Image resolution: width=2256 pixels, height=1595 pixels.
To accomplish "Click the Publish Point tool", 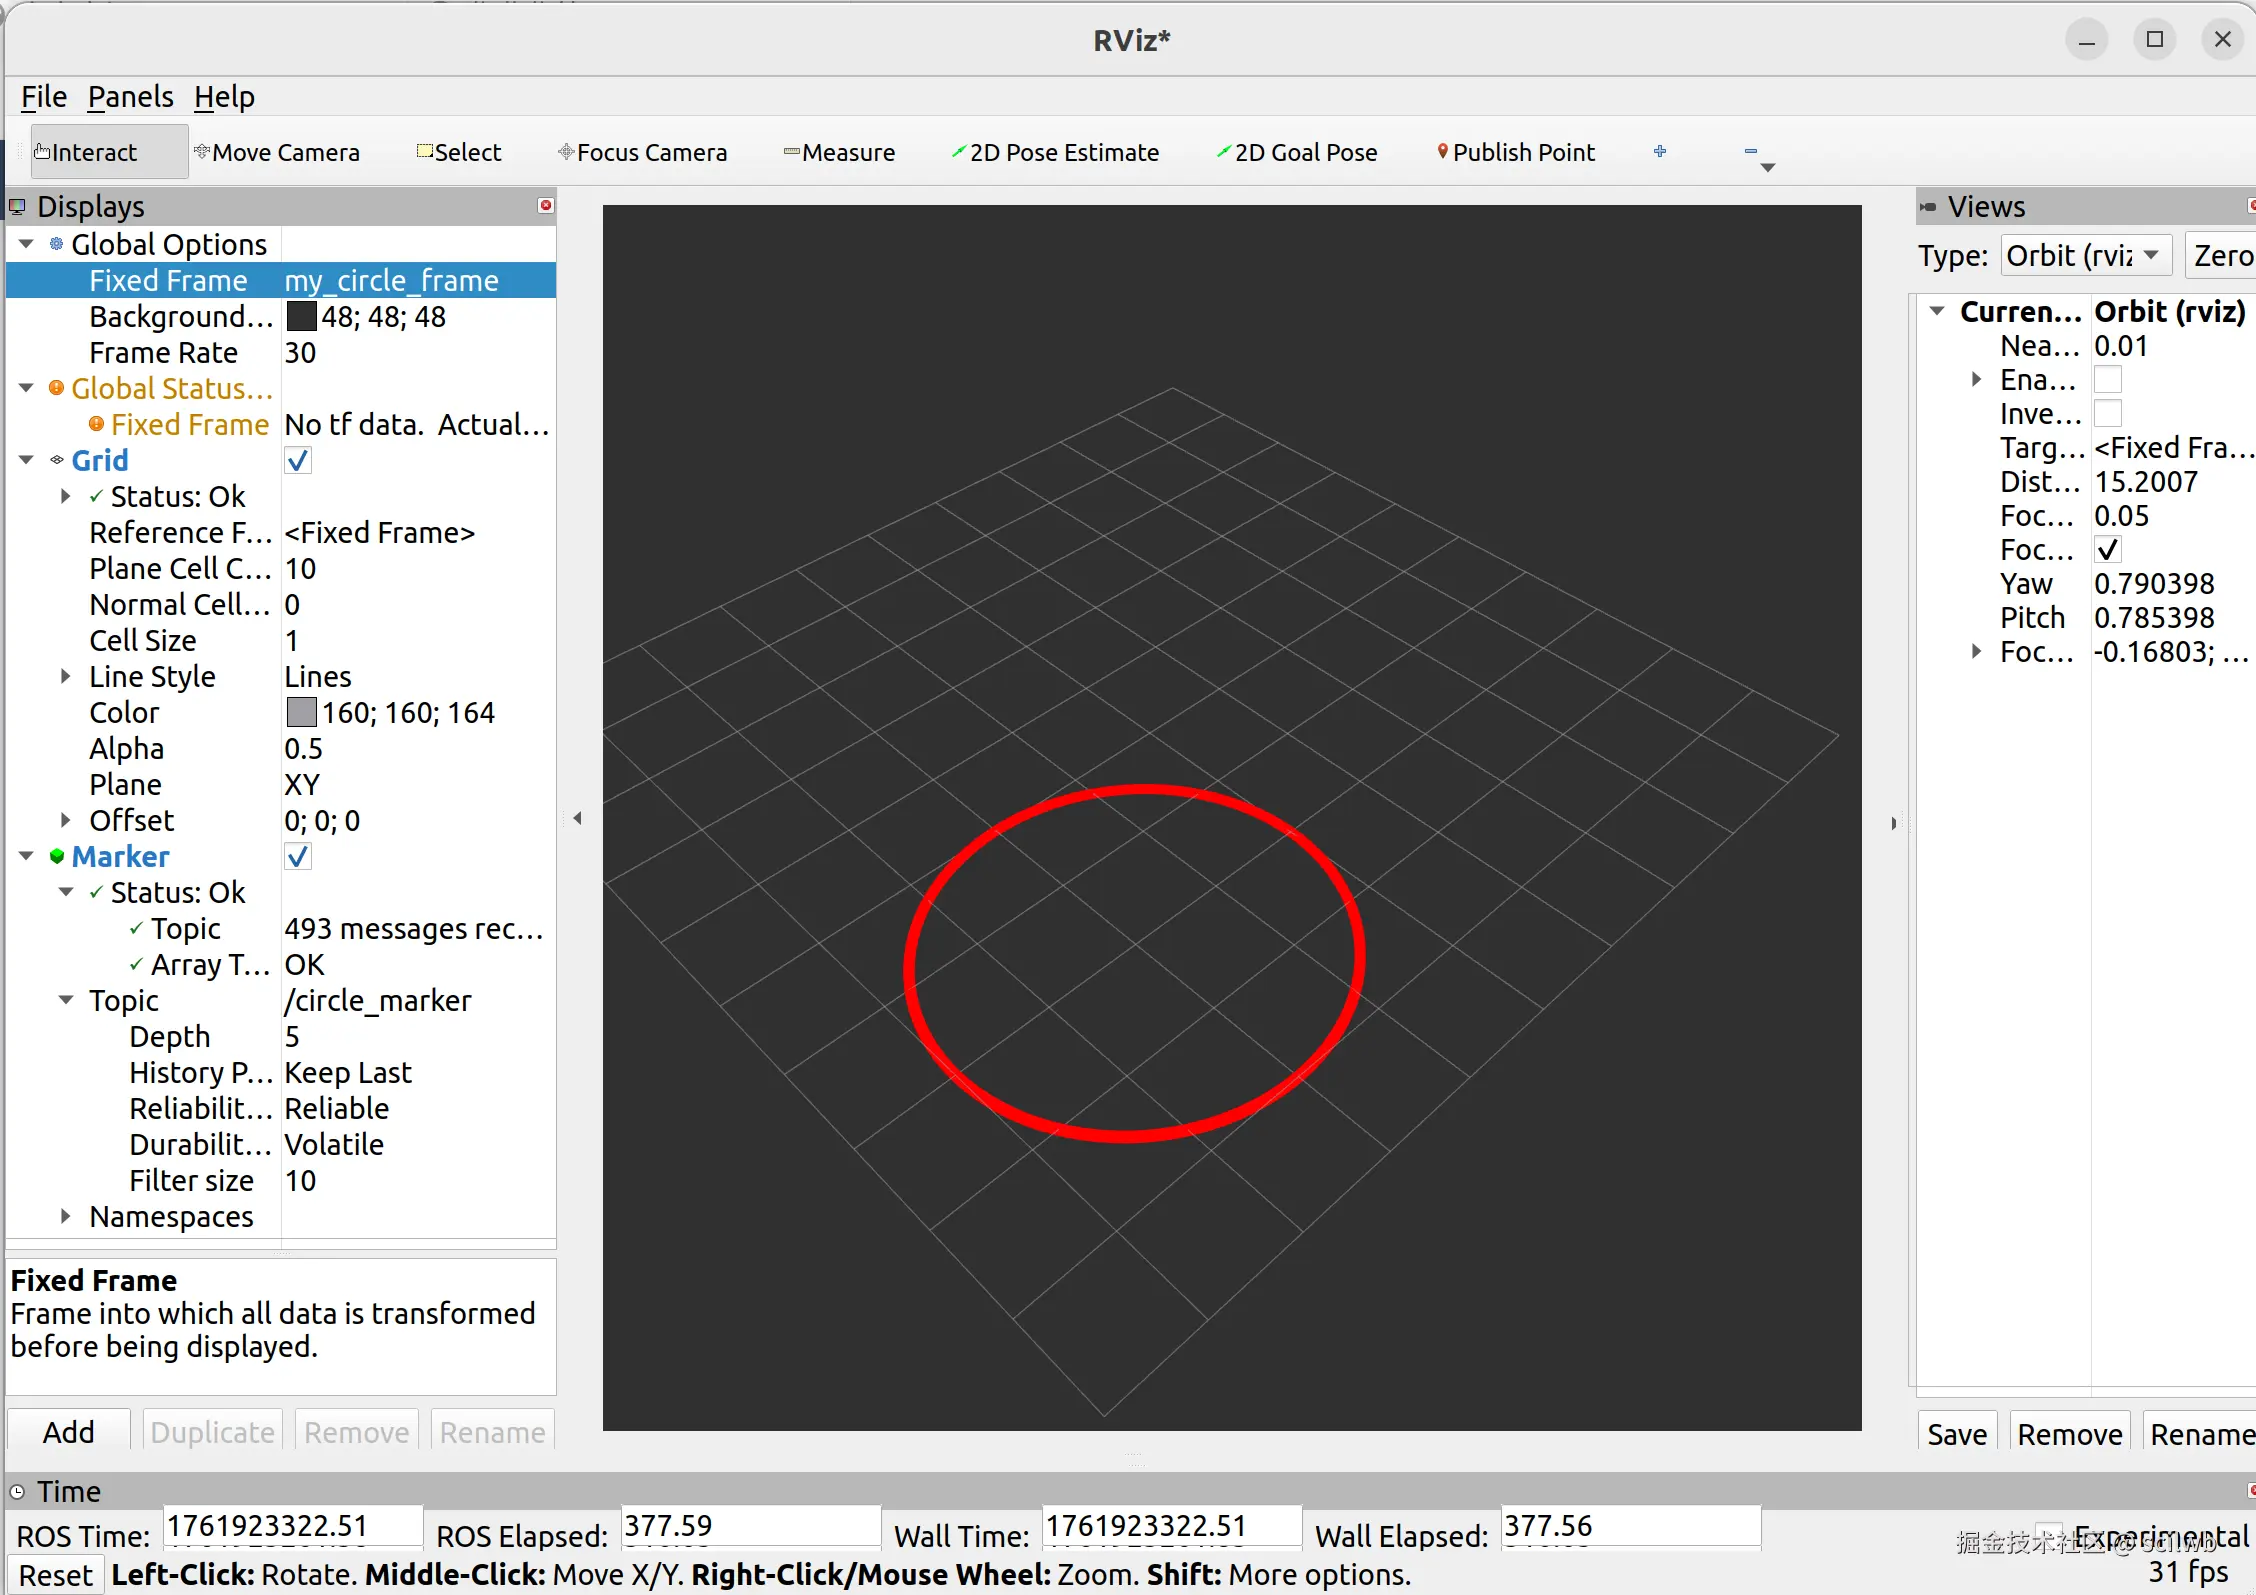I will coord(1515,152).
